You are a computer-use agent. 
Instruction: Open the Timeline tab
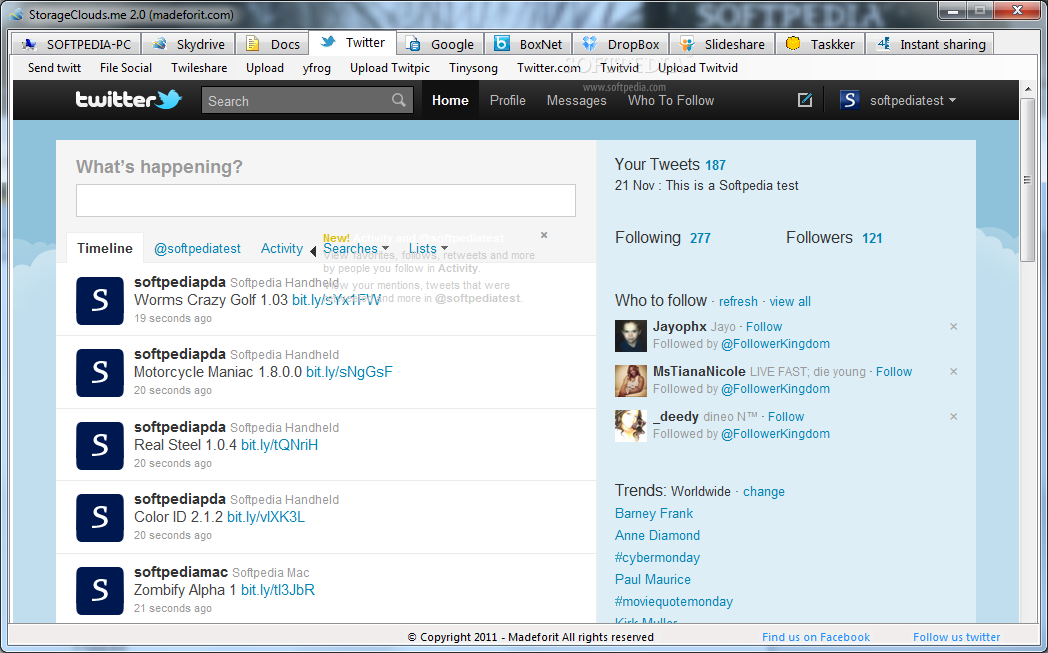[x=105, y=249]
